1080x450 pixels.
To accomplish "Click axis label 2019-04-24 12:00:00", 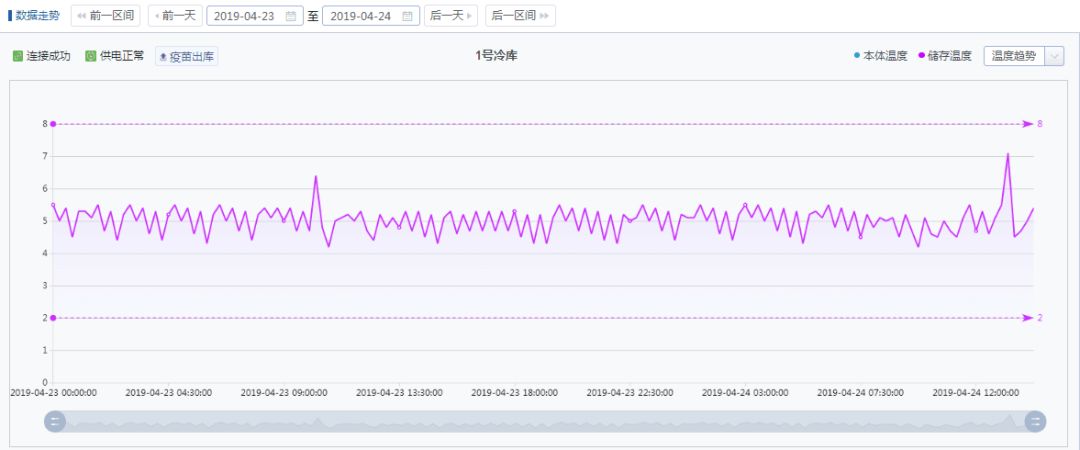I will coord(976,393).
